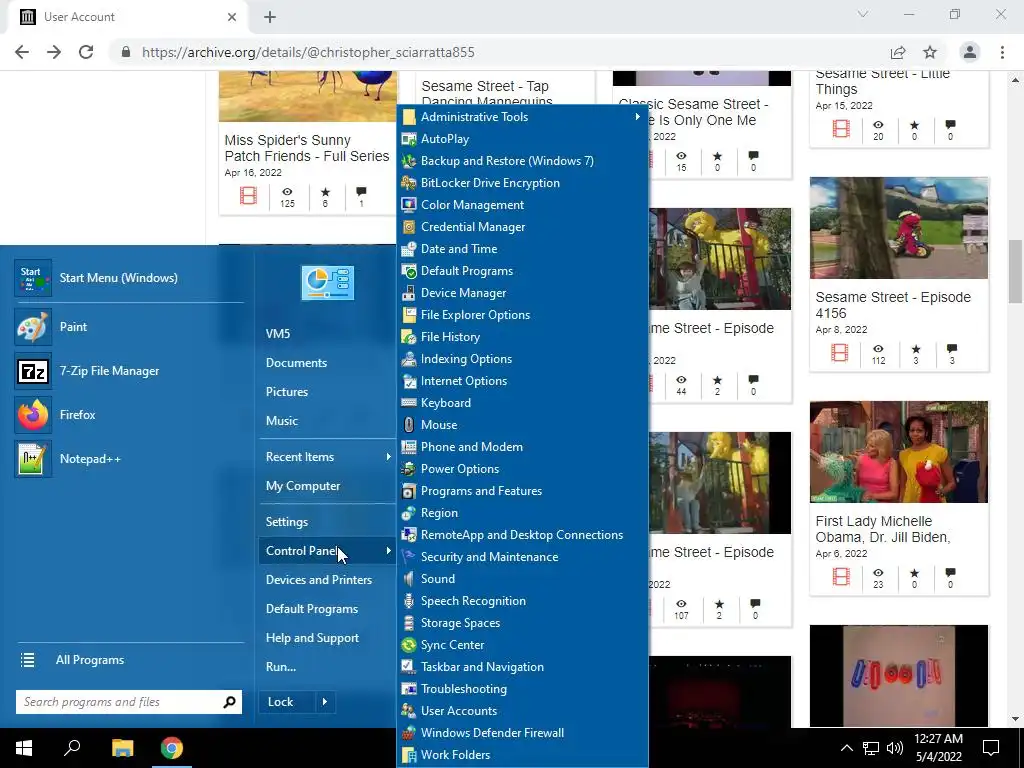Open the AutoPlay icon in Control Panel list
The height and width of the screenshot is (768, 1024).
coord(409,138)
